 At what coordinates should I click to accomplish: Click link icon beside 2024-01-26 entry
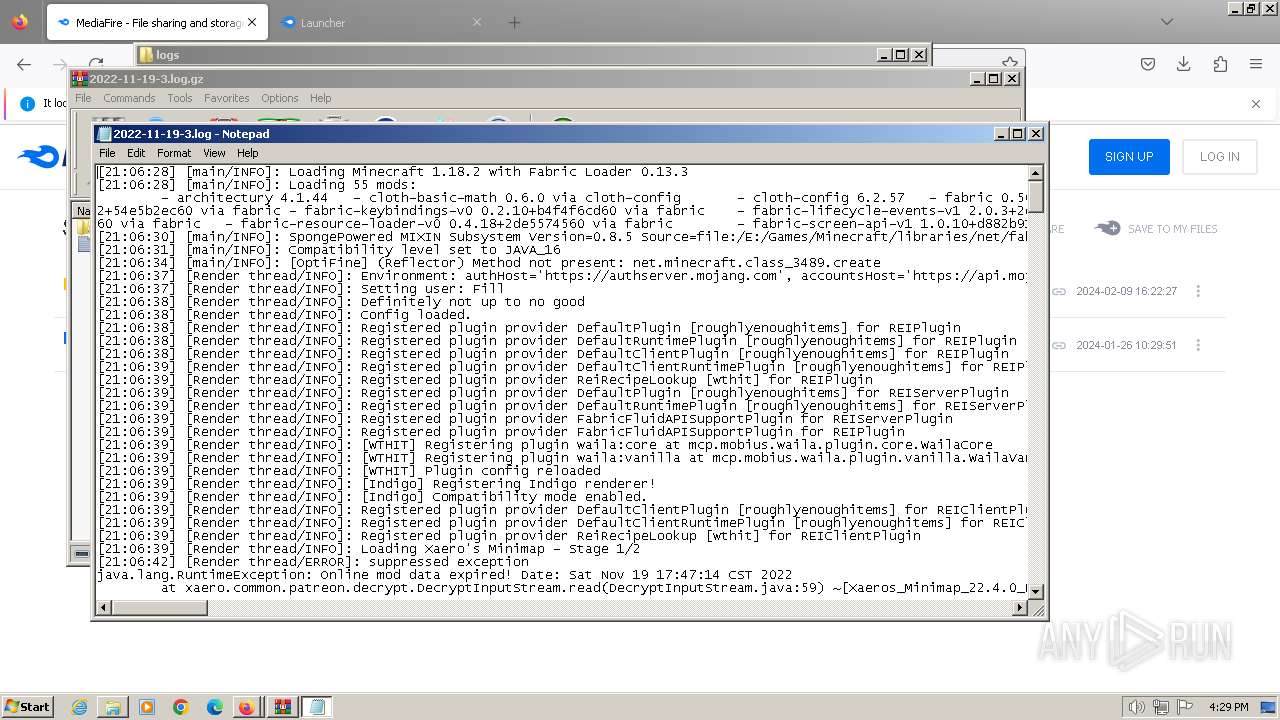pyautogui.click(x=1058, y=345)
